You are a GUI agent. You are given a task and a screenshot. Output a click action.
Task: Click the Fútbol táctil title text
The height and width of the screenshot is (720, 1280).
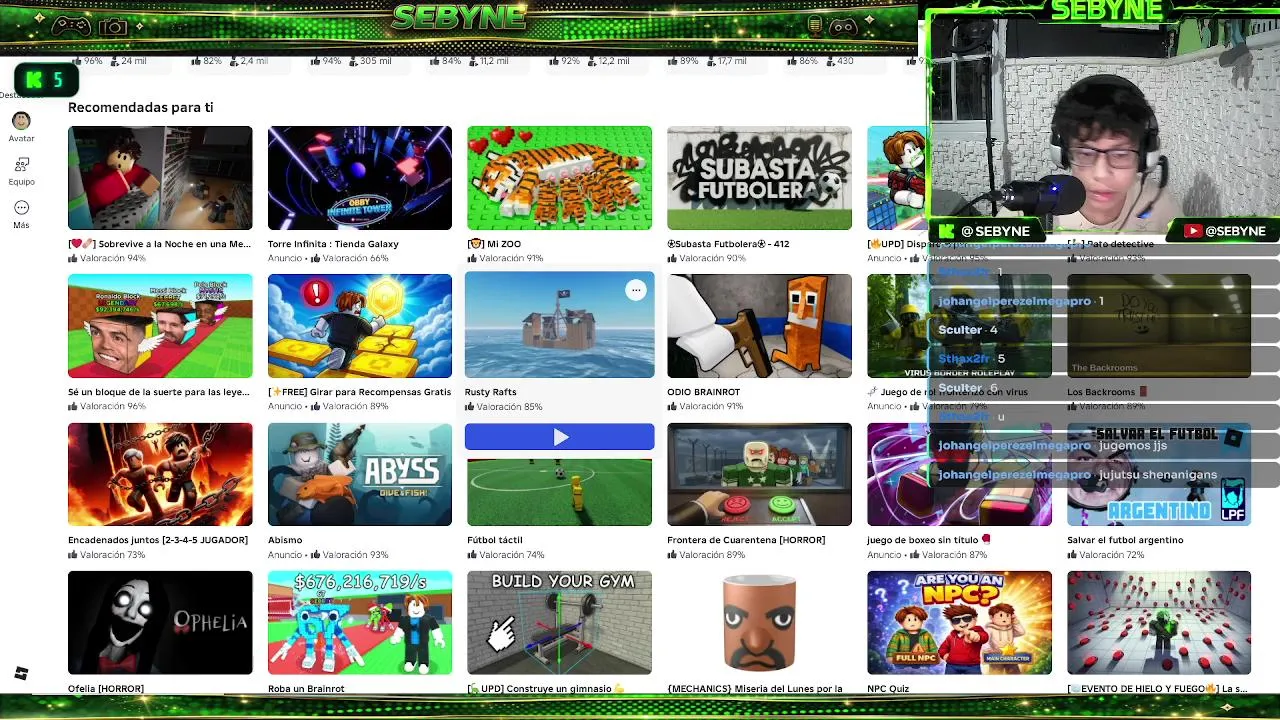tap(495, 540)
